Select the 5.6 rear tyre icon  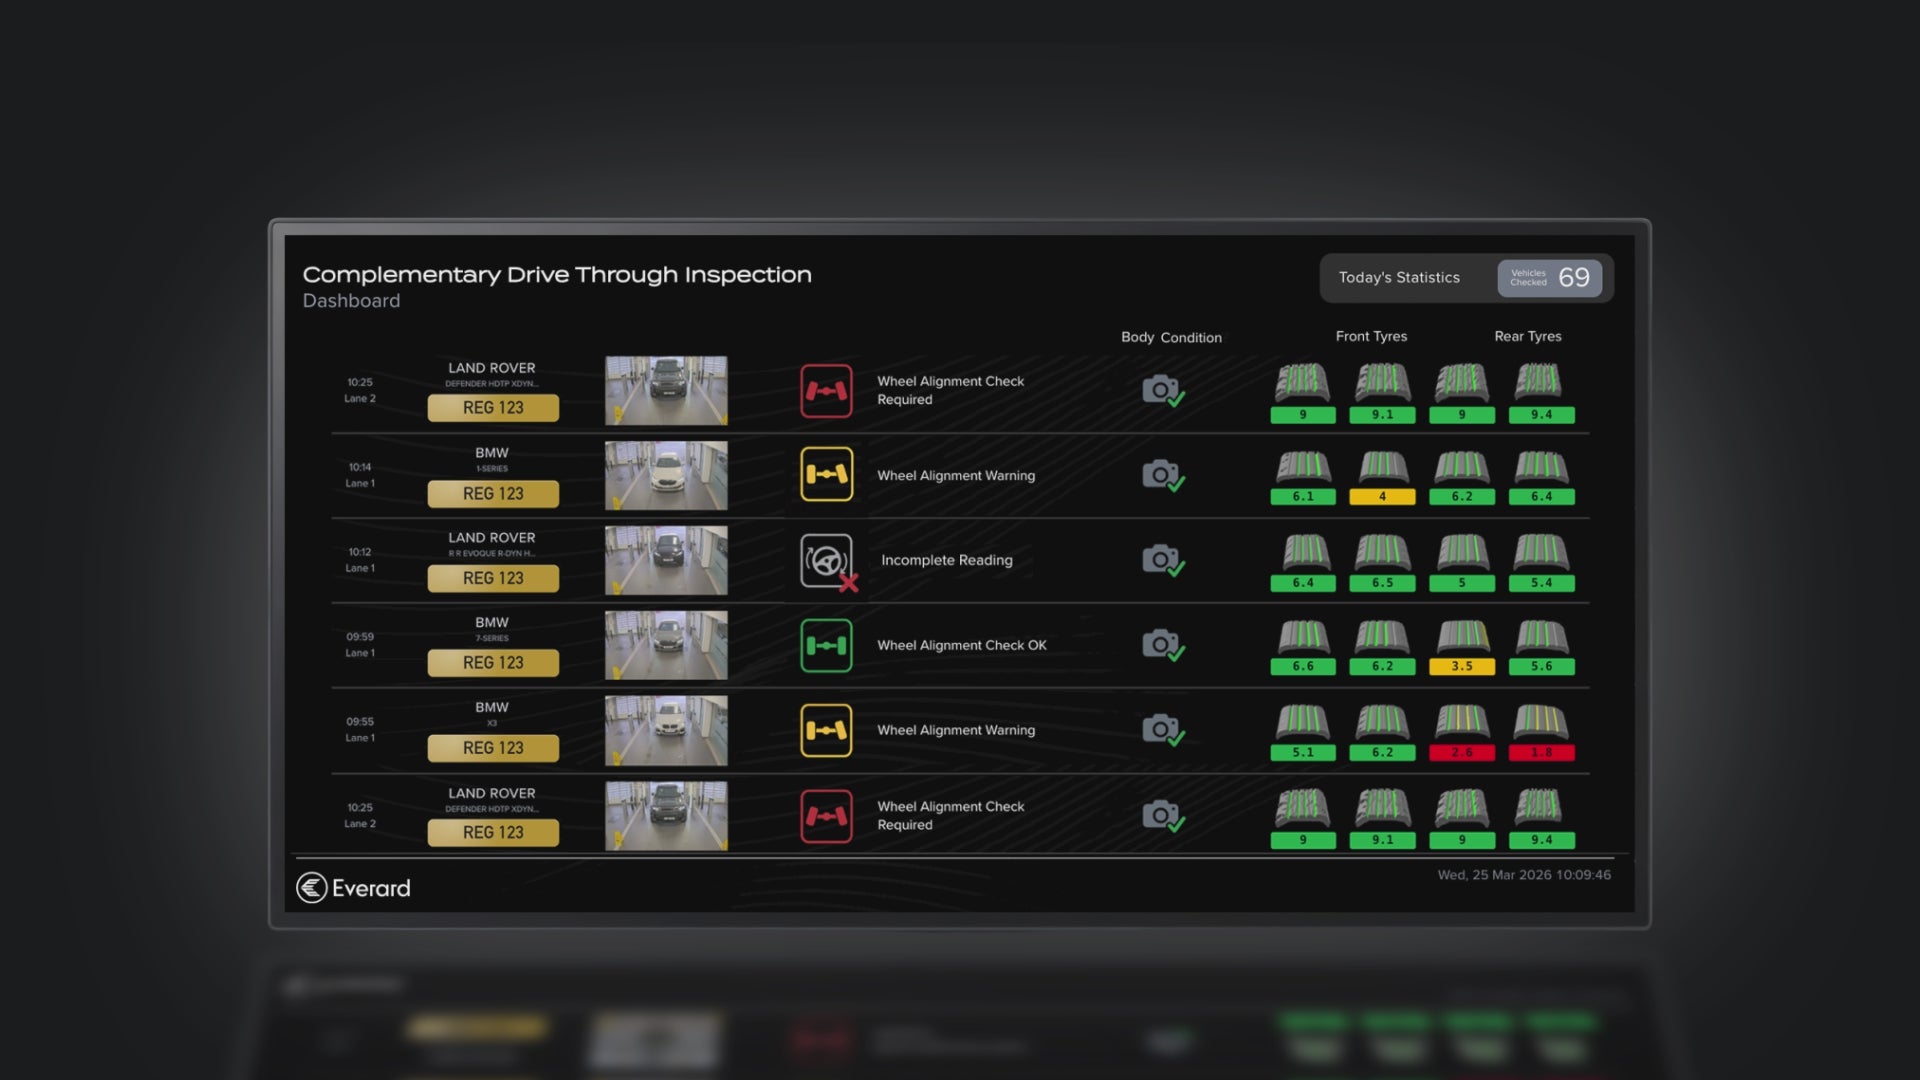click(1541, 647)
